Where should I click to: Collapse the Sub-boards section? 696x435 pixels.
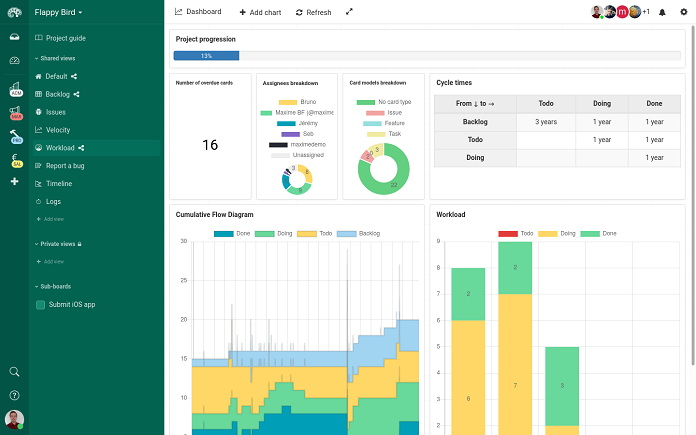(x=53, y=286)
